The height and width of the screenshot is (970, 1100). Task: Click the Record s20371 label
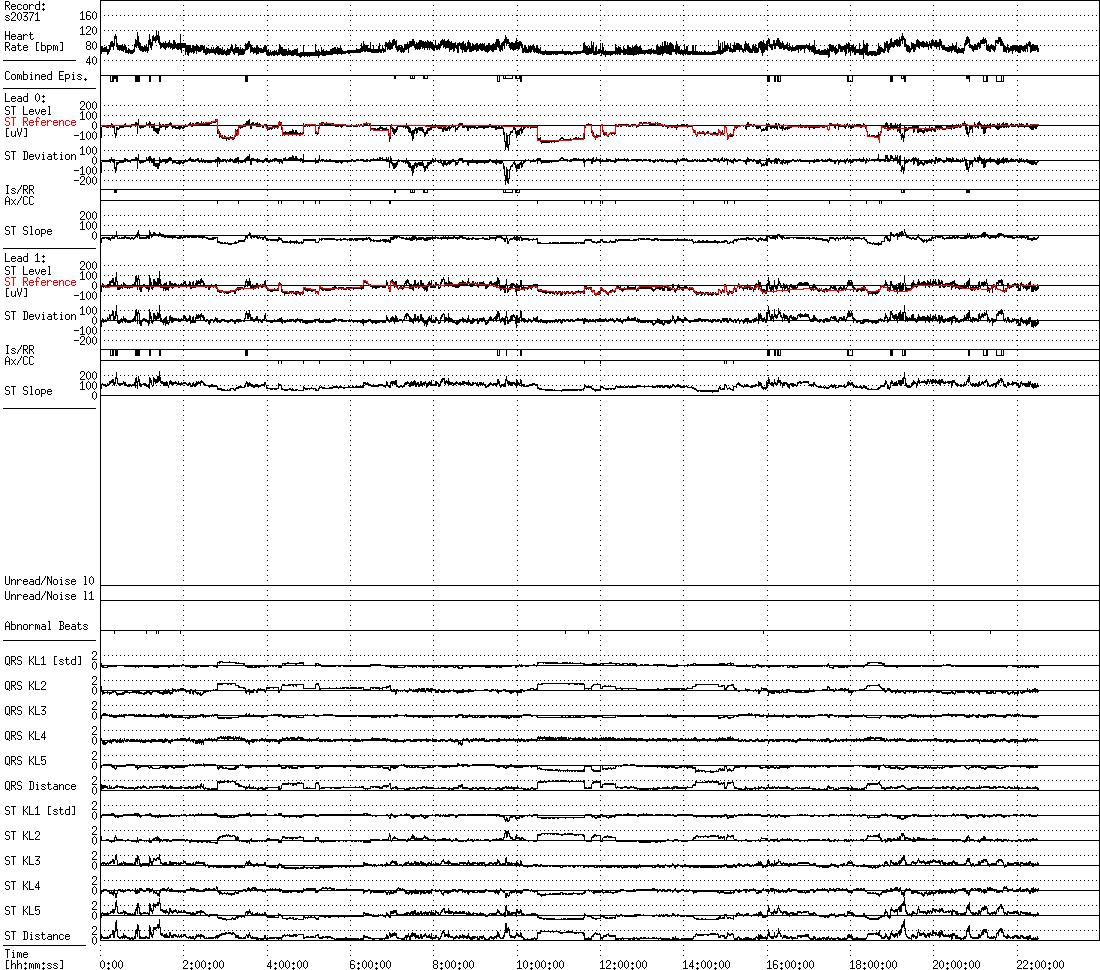point(25,11)
